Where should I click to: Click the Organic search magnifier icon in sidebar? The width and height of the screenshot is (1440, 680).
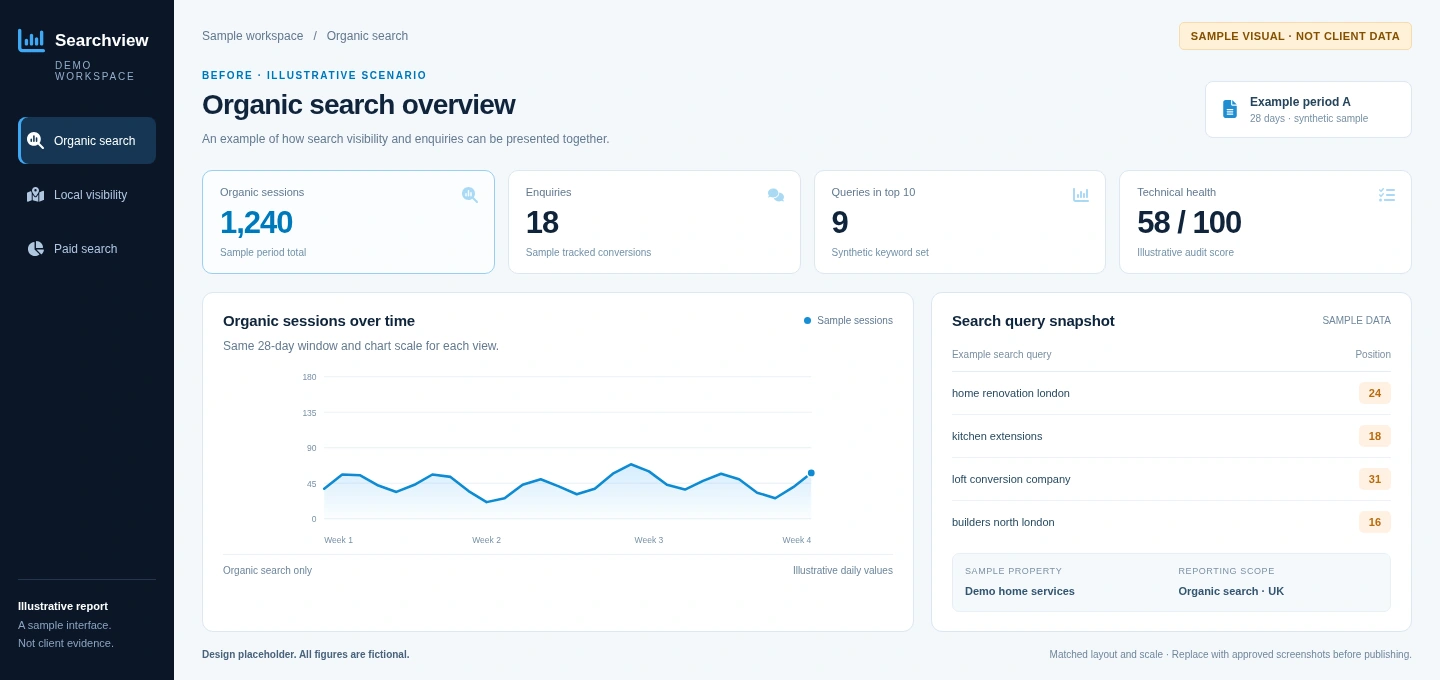point(35,140)
